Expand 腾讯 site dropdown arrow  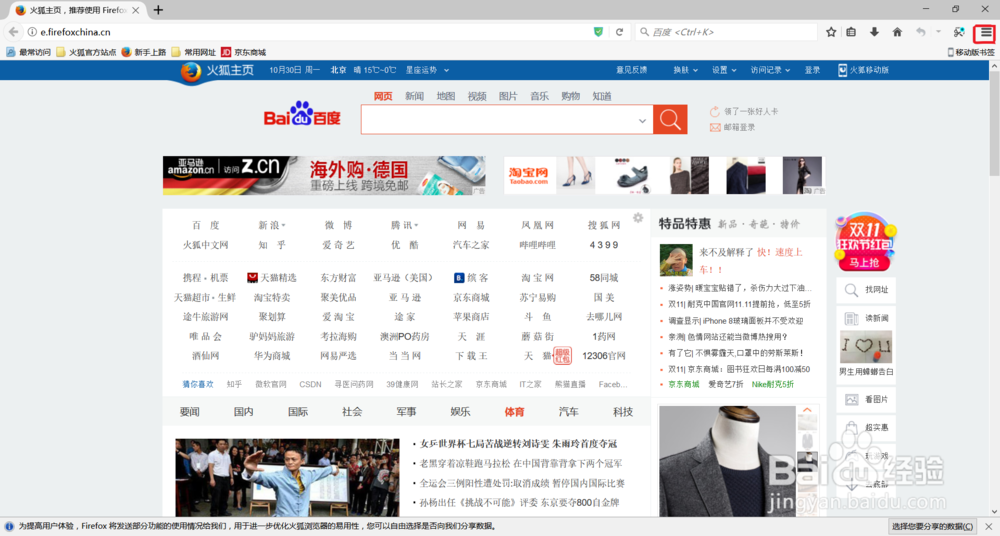coord(416,226)
